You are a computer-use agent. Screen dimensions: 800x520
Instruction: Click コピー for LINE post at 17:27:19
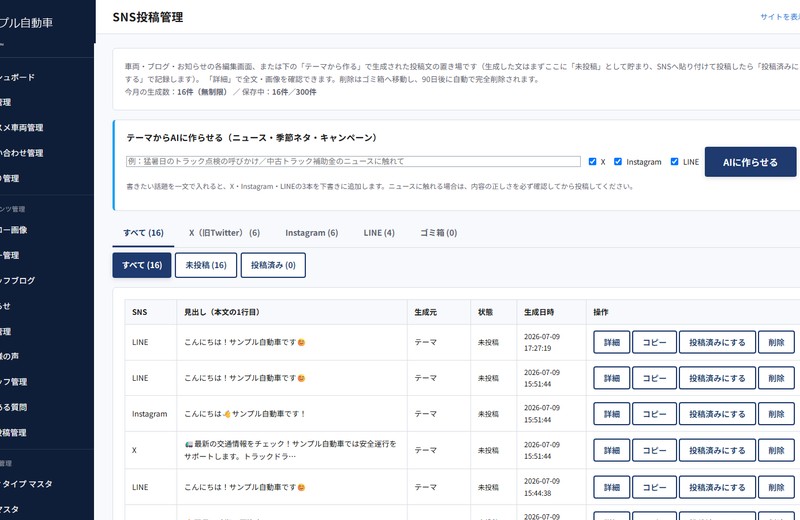(x=654, y=342)
